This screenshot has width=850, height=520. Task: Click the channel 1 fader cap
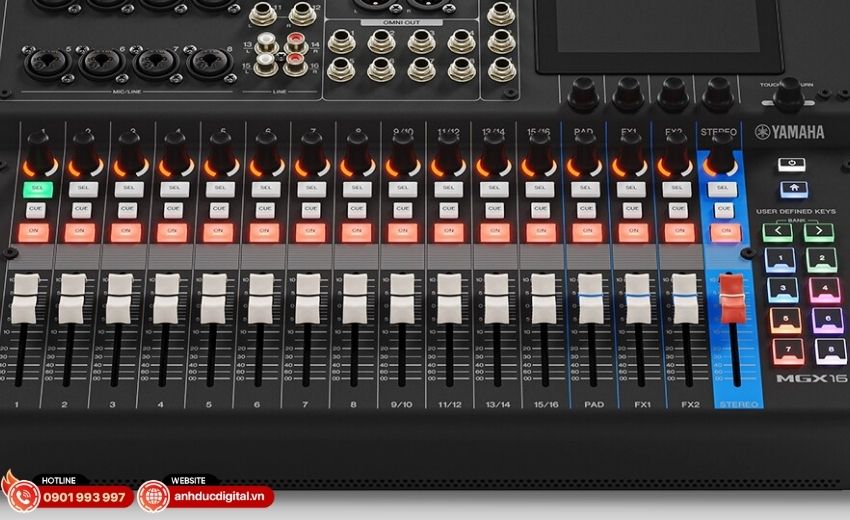coord(25,299)
